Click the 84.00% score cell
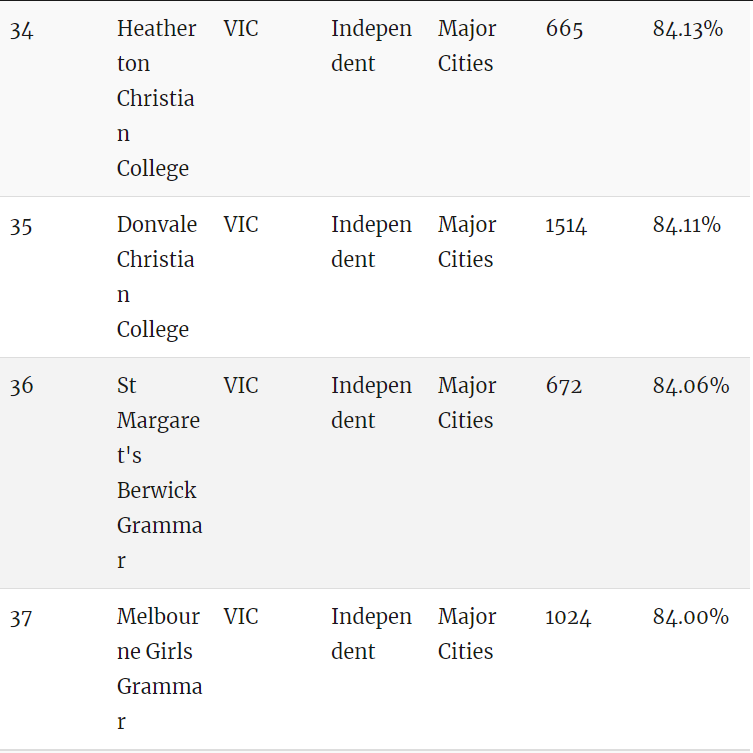753x753 pixels. [691, 617]
